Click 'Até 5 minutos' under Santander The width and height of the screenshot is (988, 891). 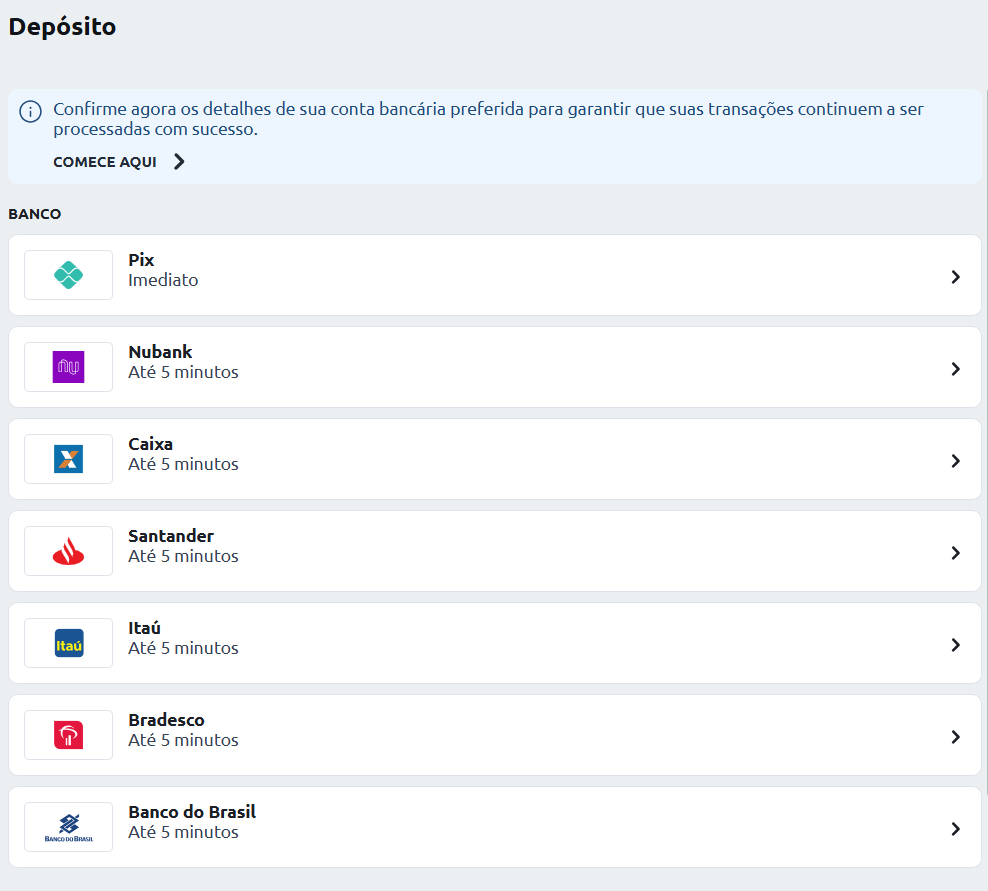[x=183, y=556]
